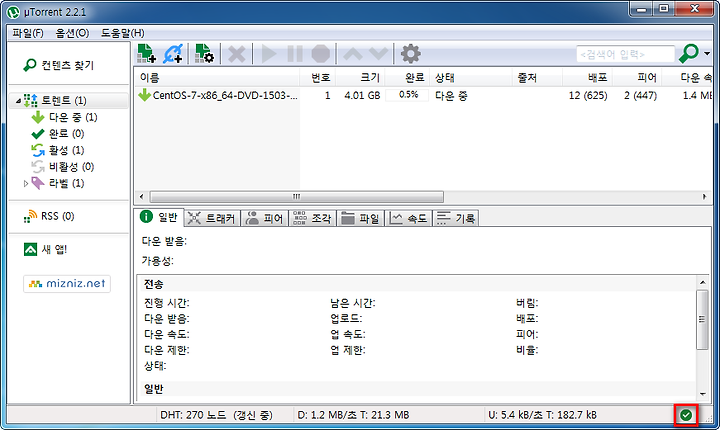
Task: Switch to the 일반 tab
Action: (x=159, y=217)
